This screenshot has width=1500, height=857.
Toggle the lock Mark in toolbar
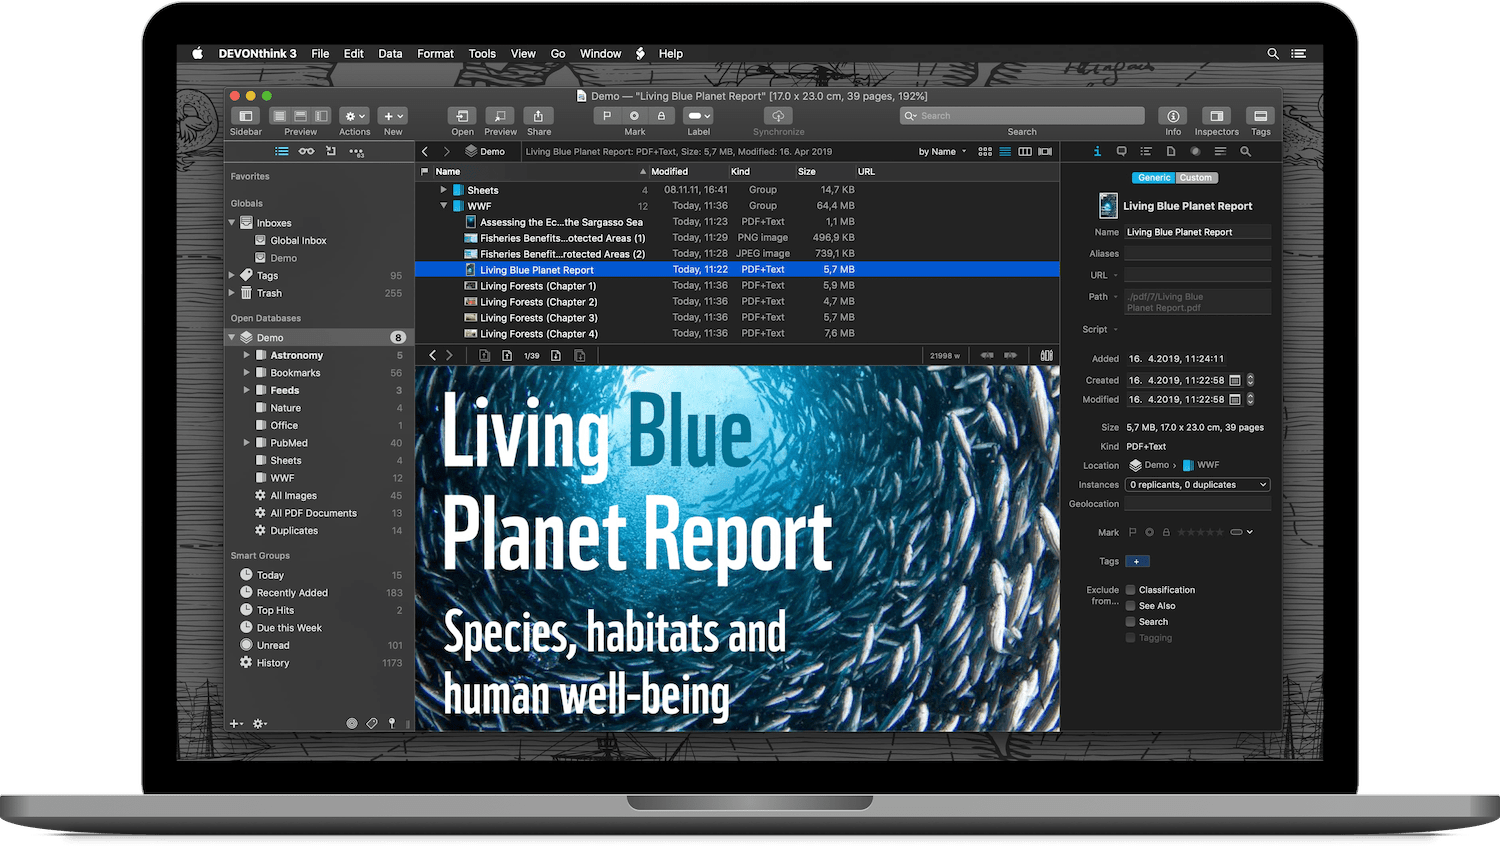[661, 116]
